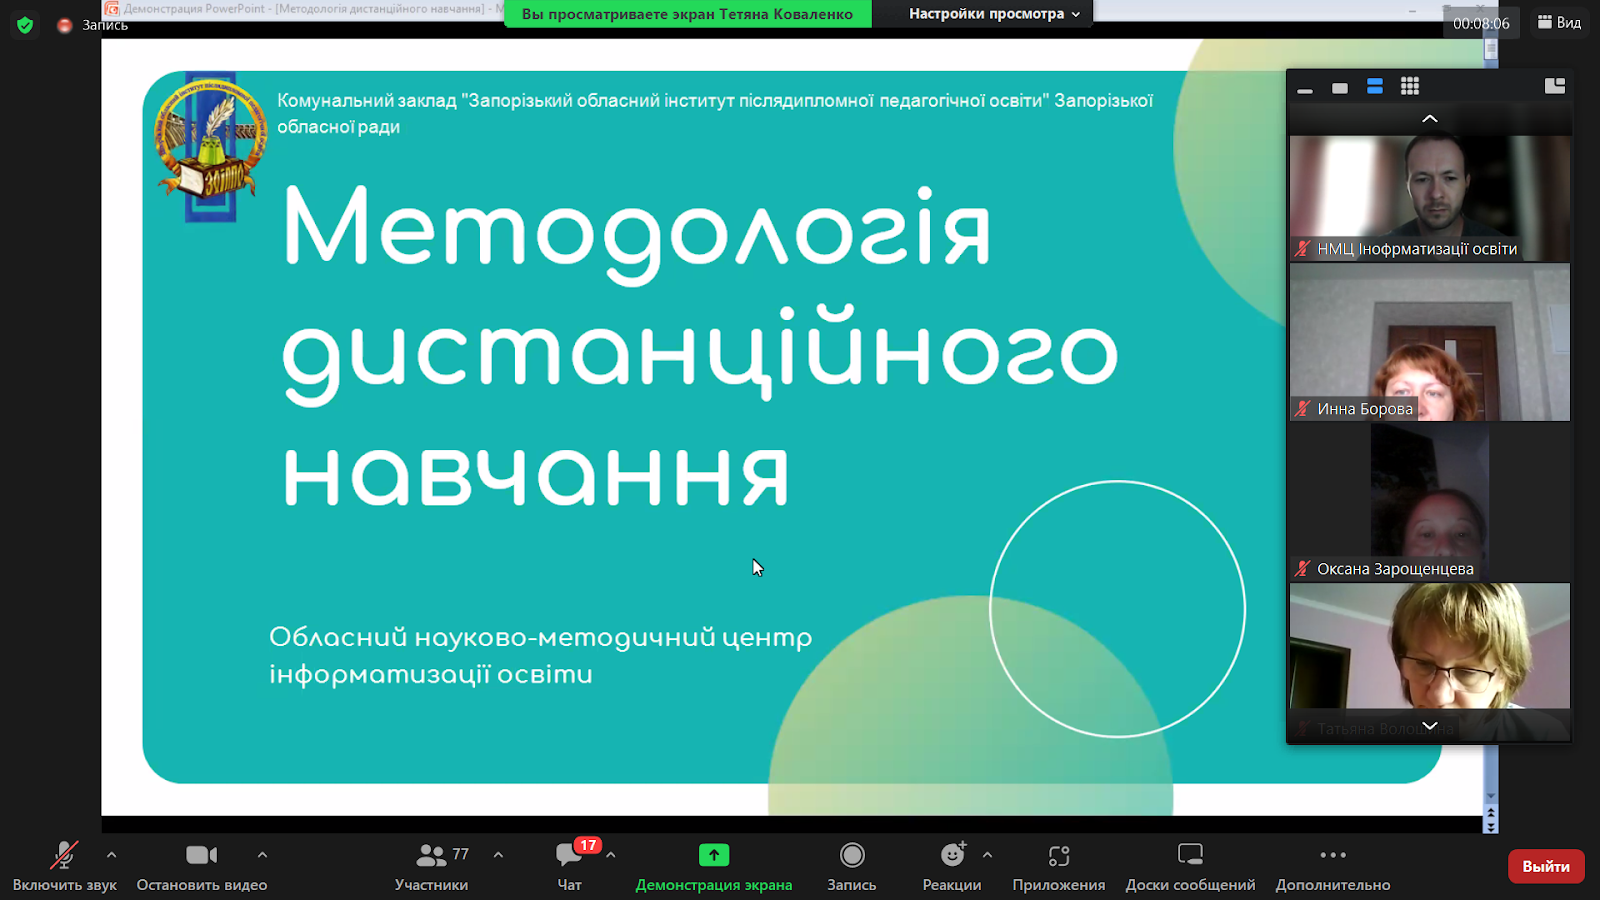
Task: Select НМЦ Інформатизації освіти video tile
Action: pyautogui.click(x=1430, y=198)
